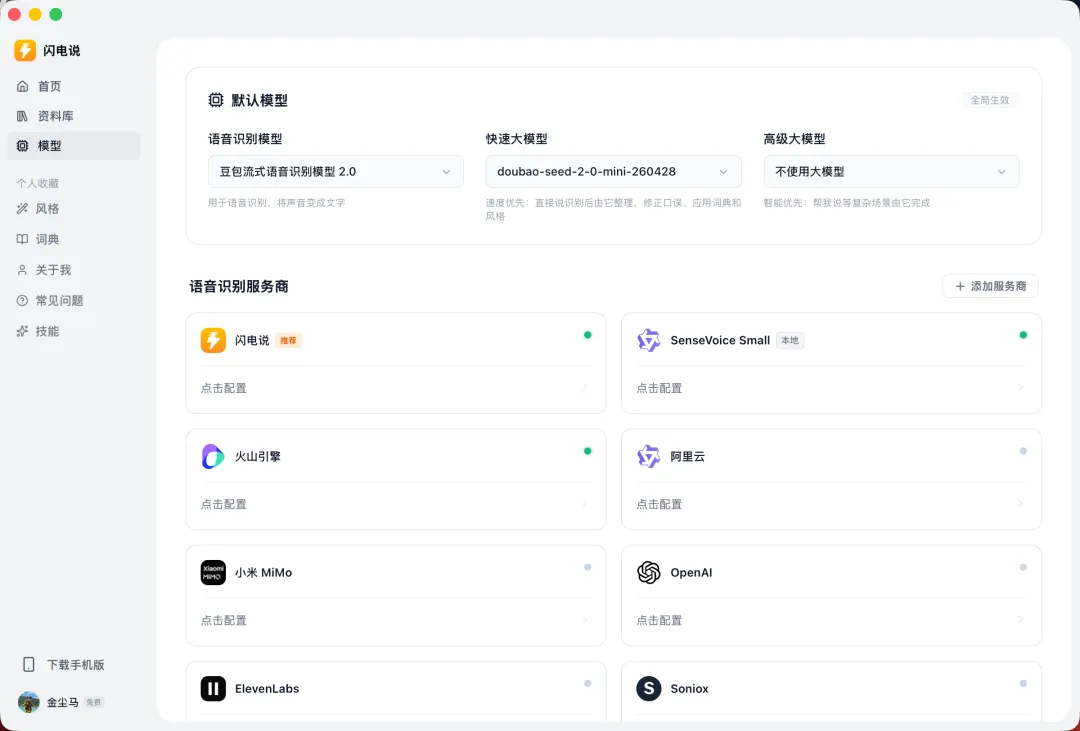
Task: Click gray status dot on OpenAI card
Action: (1023, 567)
